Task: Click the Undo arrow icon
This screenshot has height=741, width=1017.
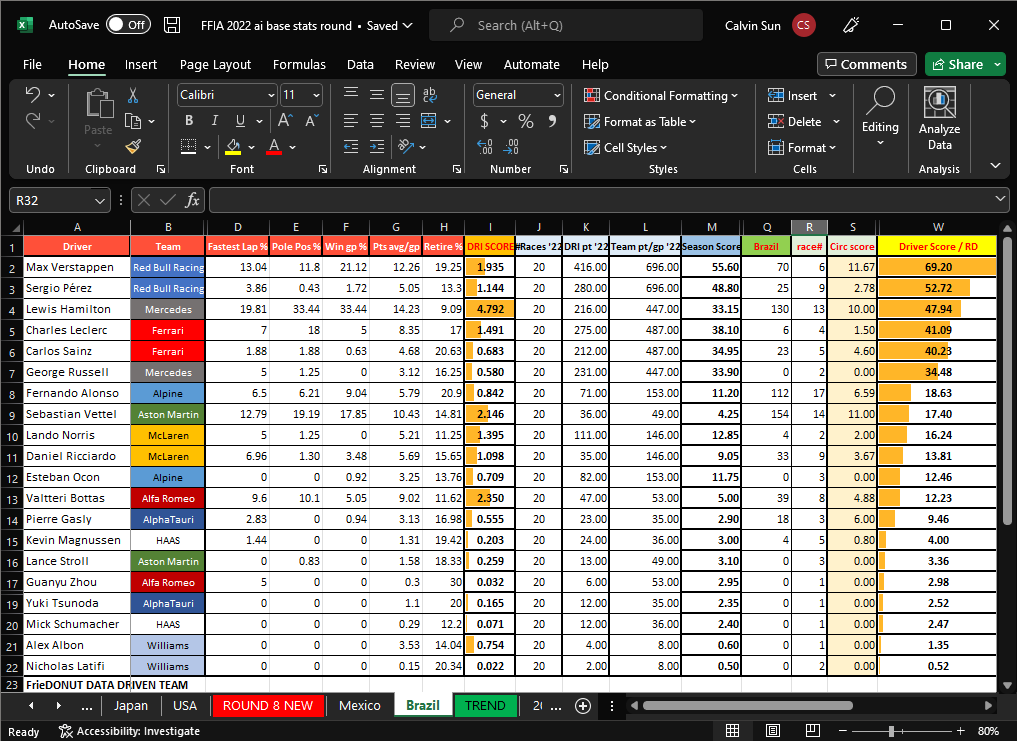Action: [x=32, y=95]
